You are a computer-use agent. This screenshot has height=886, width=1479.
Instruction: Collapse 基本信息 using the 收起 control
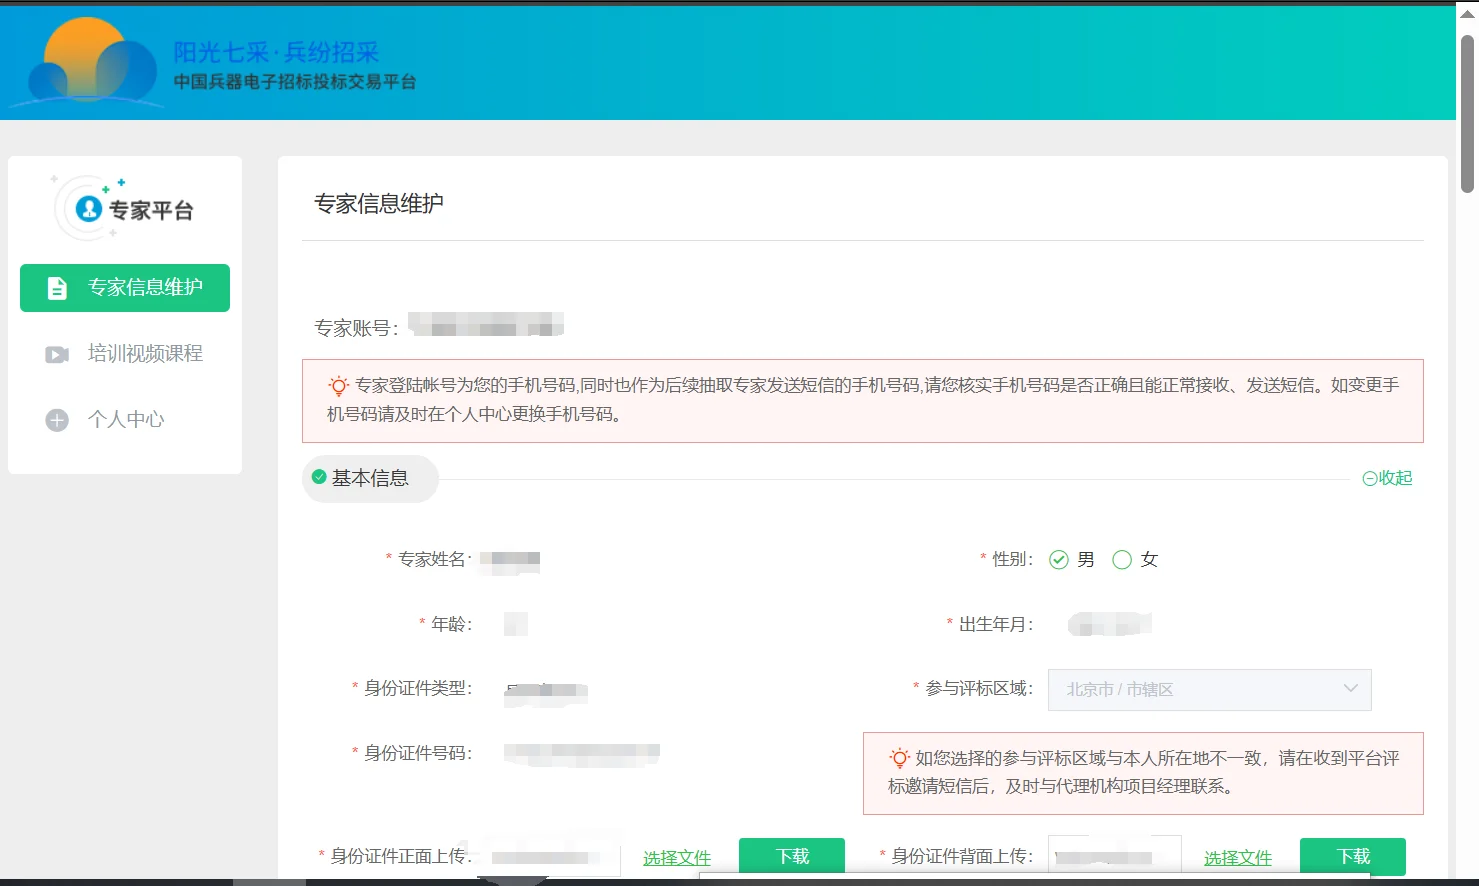point(1387,478)
